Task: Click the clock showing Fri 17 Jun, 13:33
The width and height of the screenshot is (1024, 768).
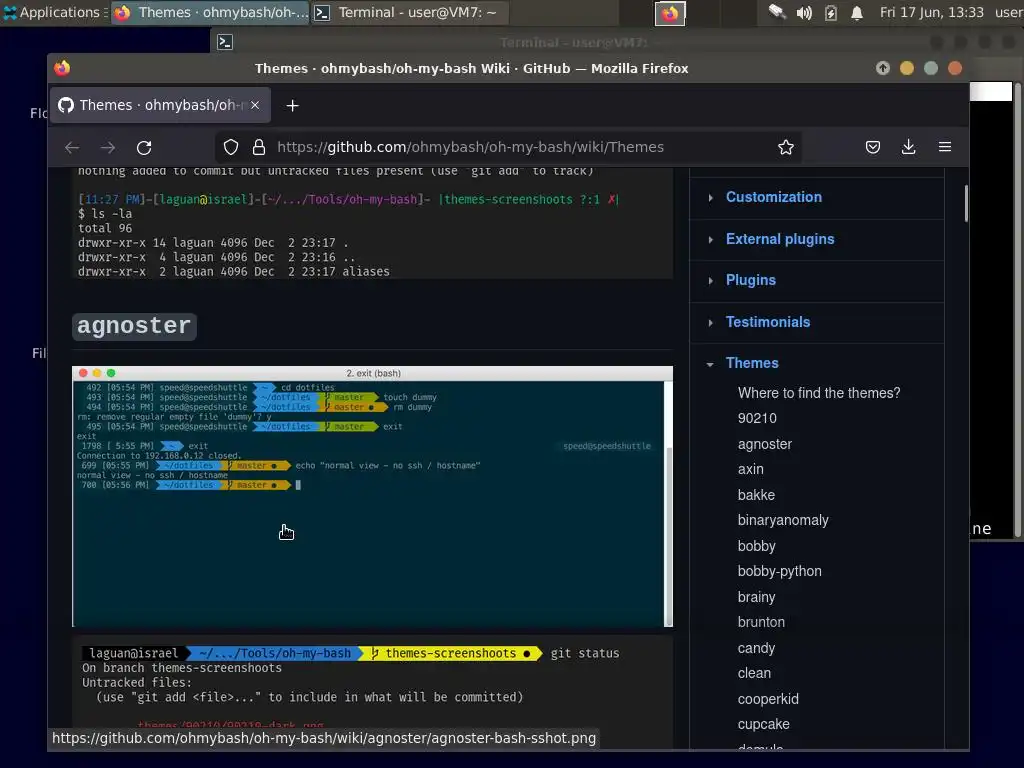Action: tap(931, 12)
